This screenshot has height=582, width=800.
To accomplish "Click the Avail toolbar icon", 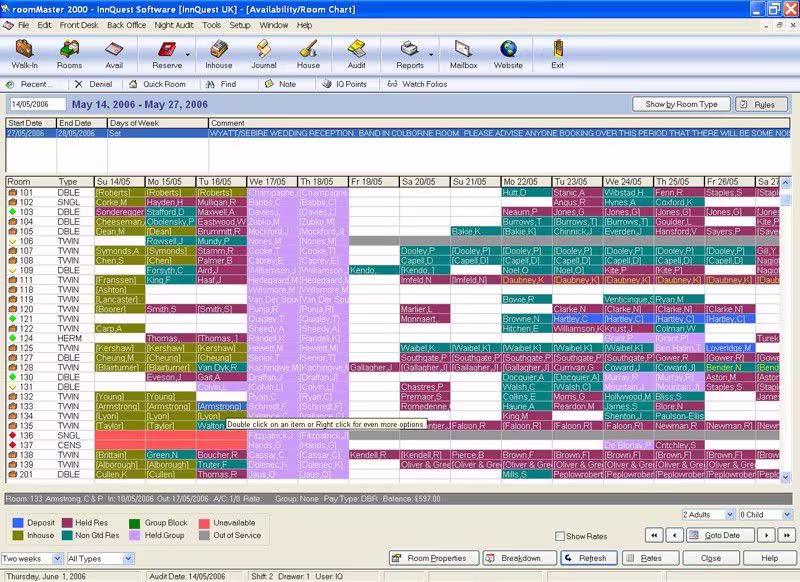I will point(114,54).
